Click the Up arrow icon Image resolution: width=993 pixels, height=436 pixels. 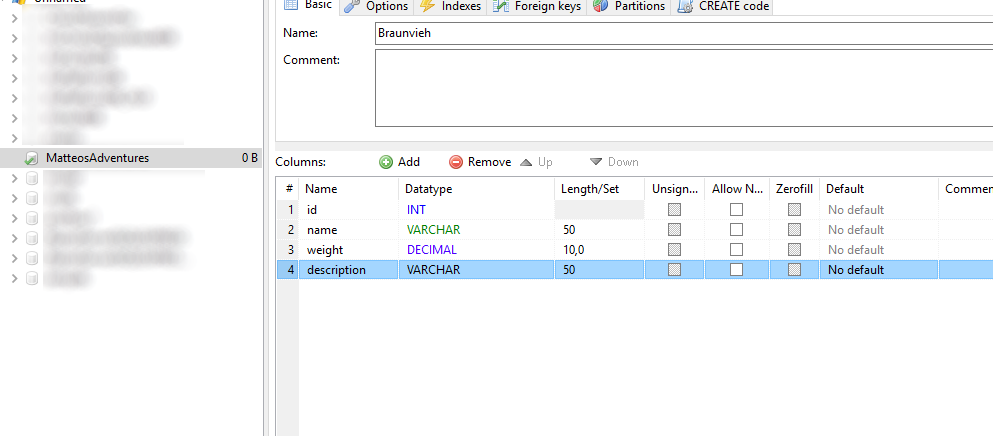[526, 162]
